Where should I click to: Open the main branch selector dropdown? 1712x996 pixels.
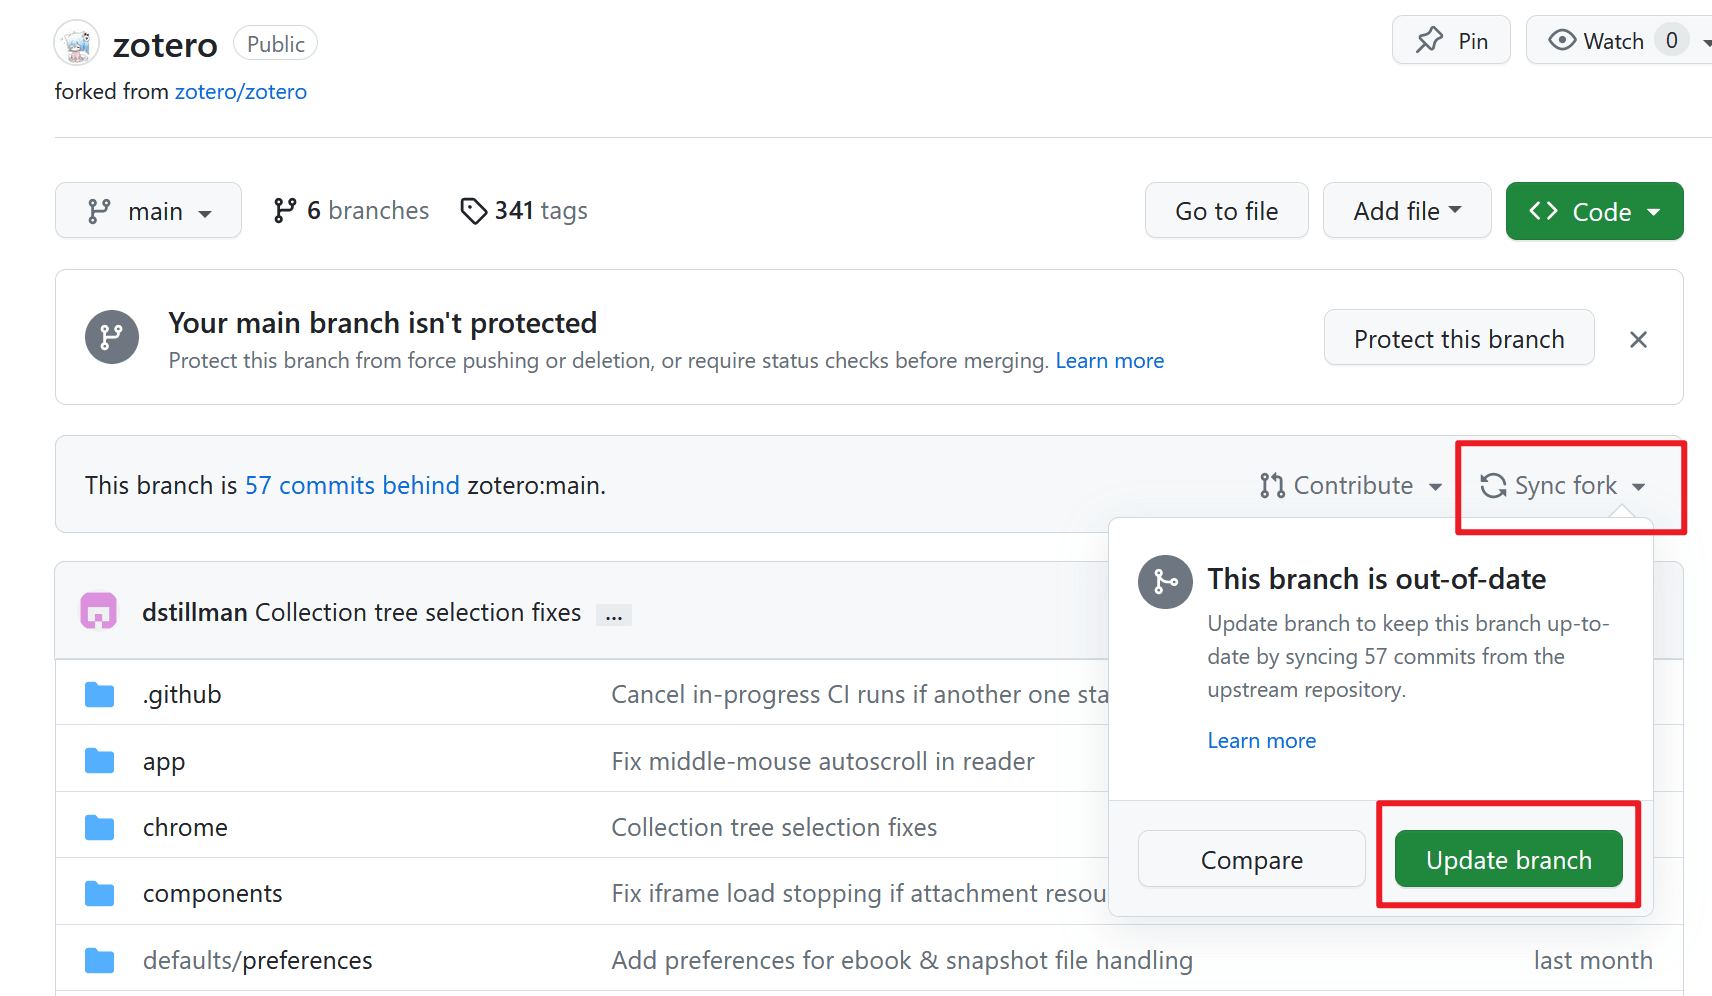pos(148,211)
